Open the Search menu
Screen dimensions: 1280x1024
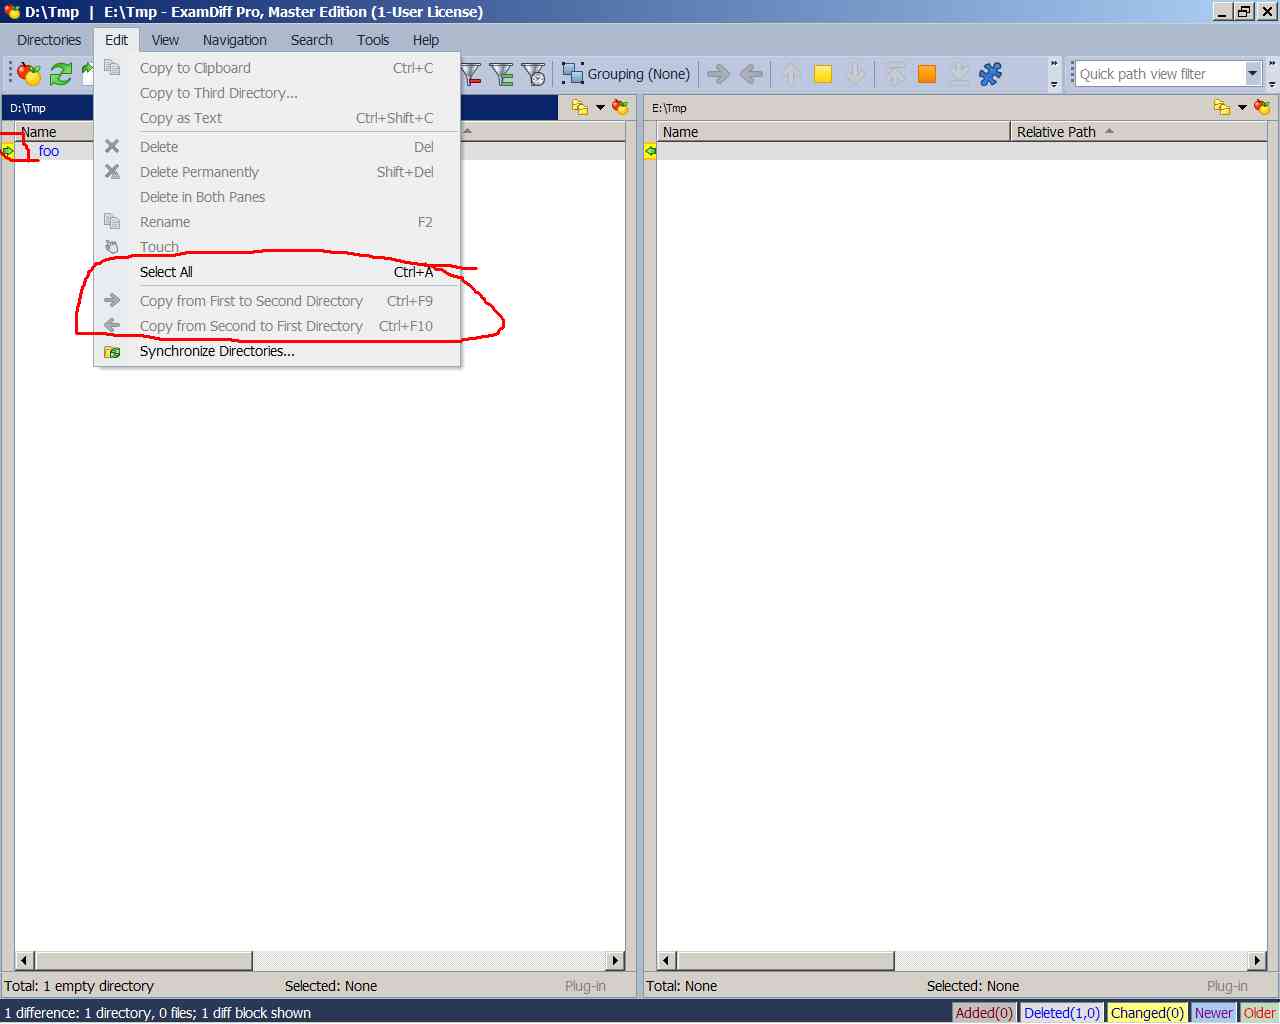click(311, 40)
